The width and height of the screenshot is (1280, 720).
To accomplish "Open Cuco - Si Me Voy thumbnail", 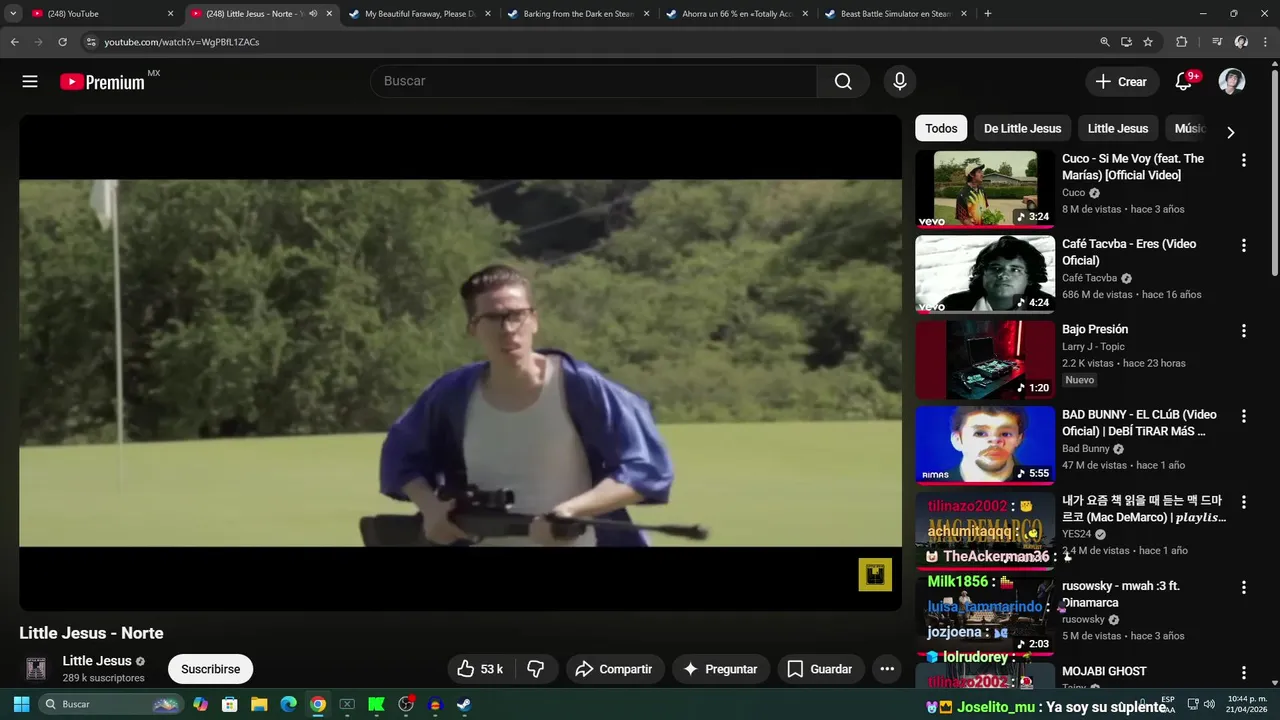I will [x=985, y=189].
